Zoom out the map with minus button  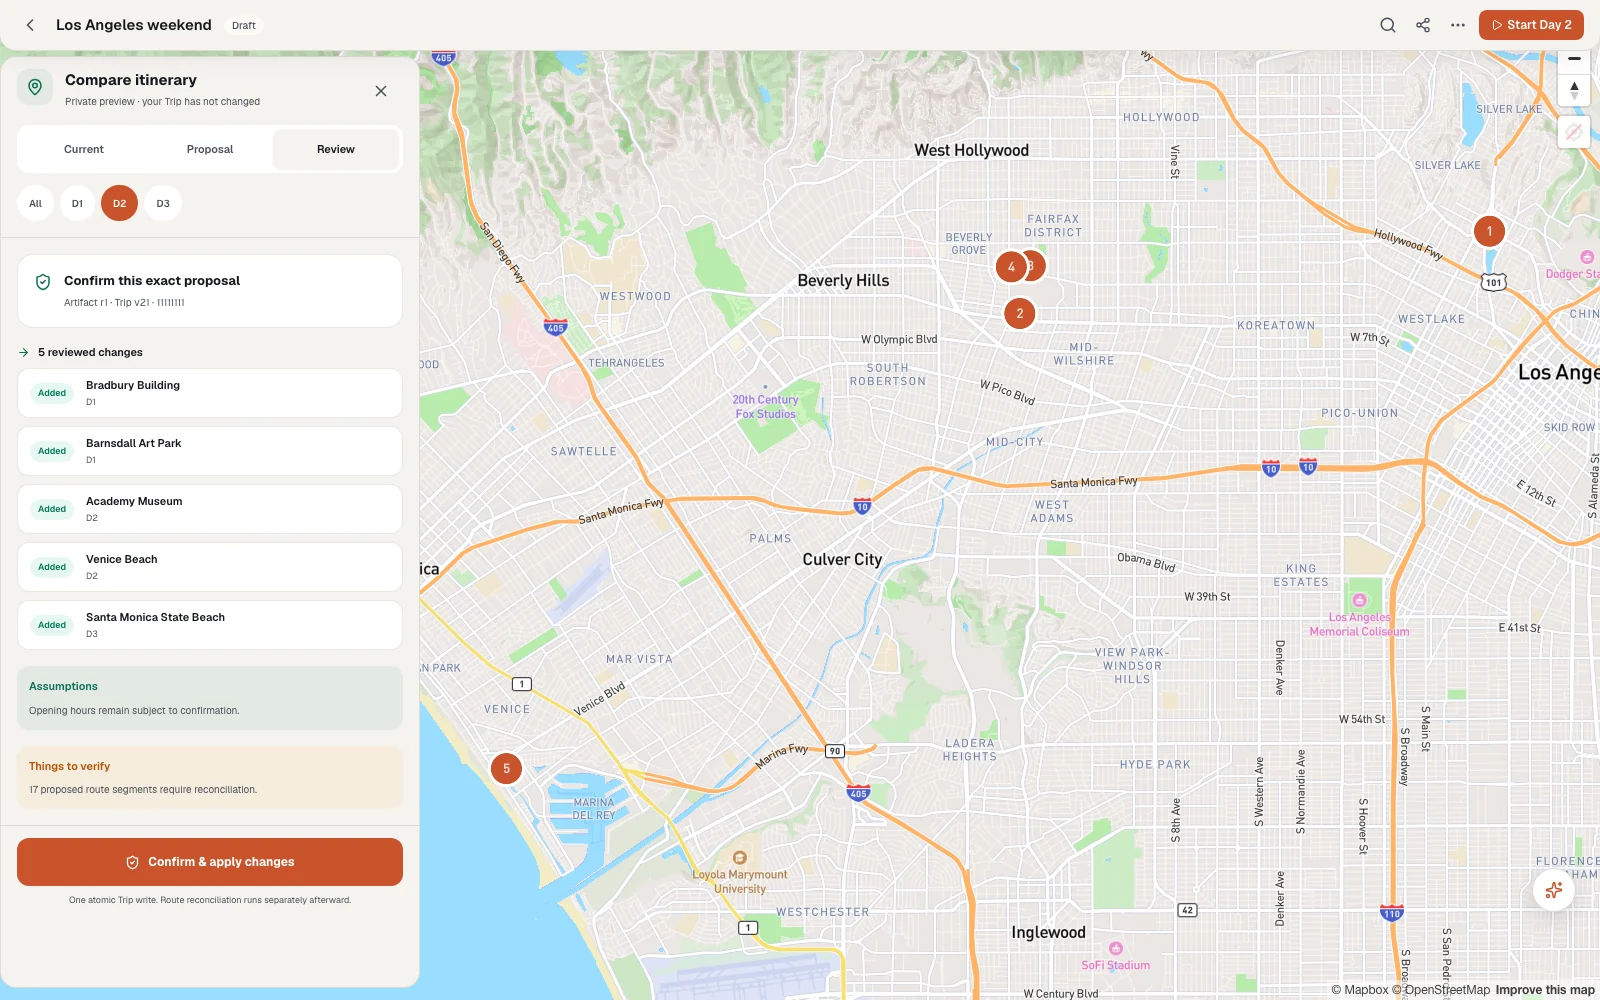coord(1574,59)
